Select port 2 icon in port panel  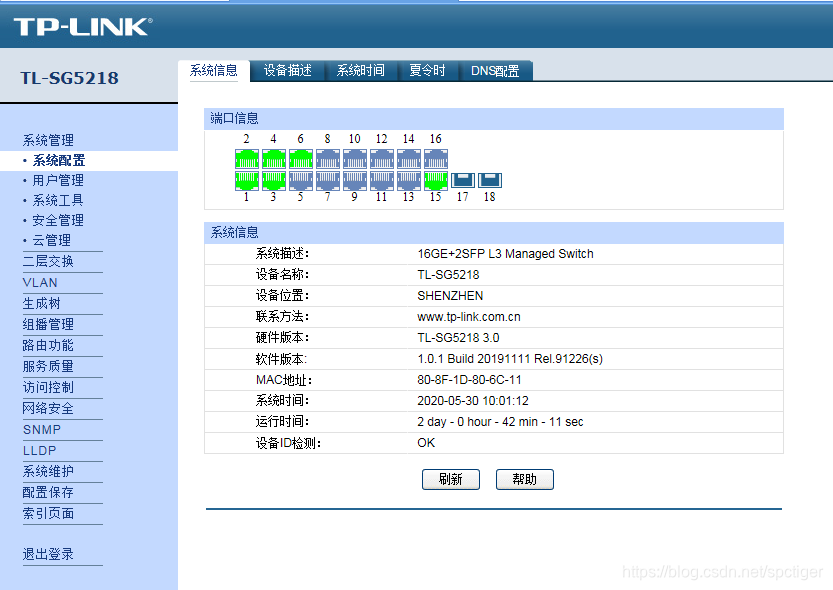[246, 159]
